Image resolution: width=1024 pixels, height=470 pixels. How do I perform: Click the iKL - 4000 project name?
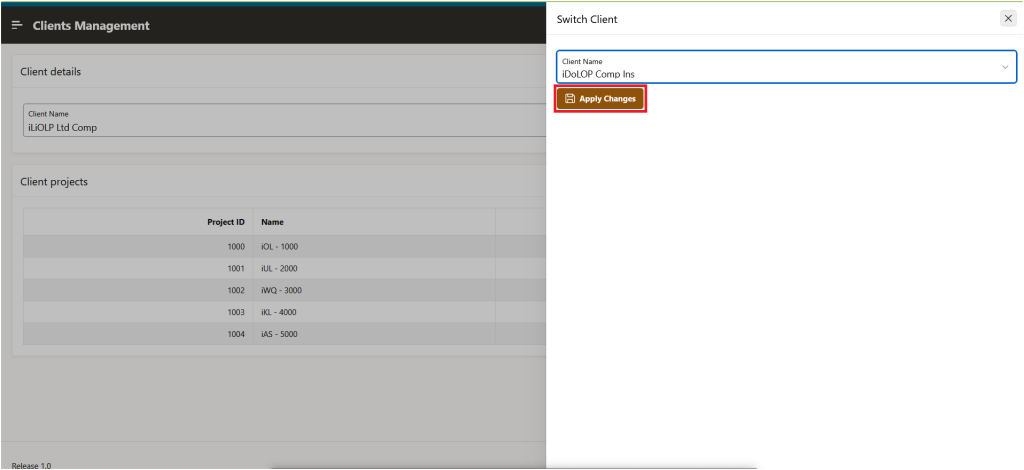279,312
